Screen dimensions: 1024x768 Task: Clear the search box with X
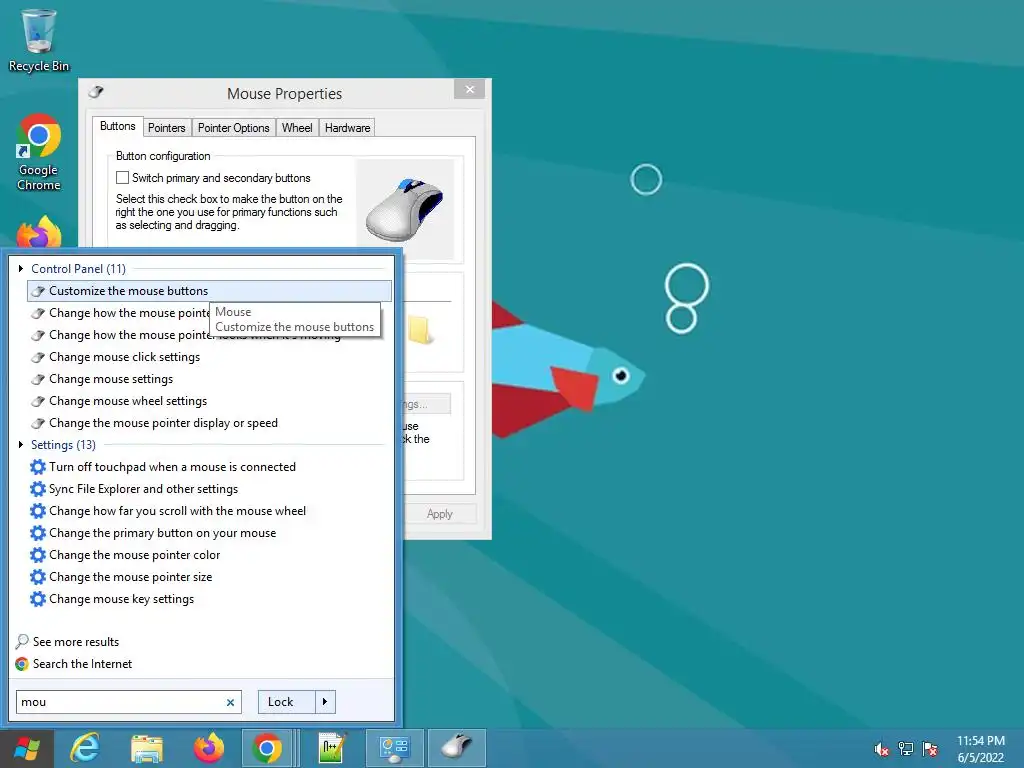click(231, 703)
